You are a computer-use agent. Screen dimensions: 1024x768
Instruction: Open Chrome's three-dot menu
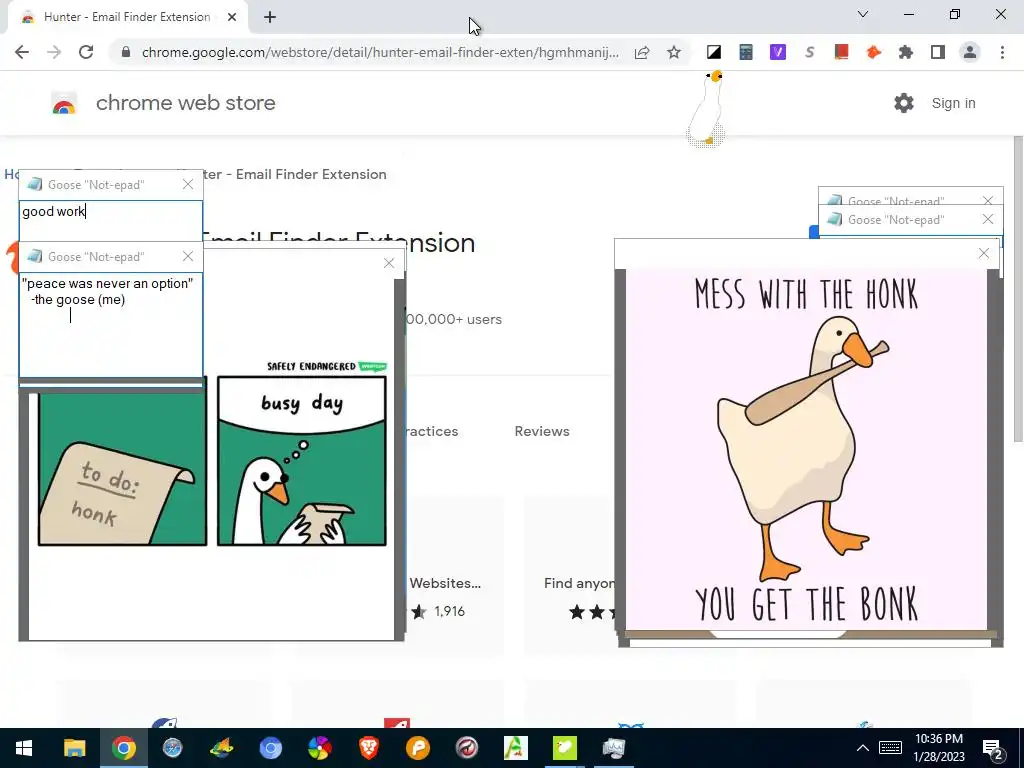tap(1002, 52)
